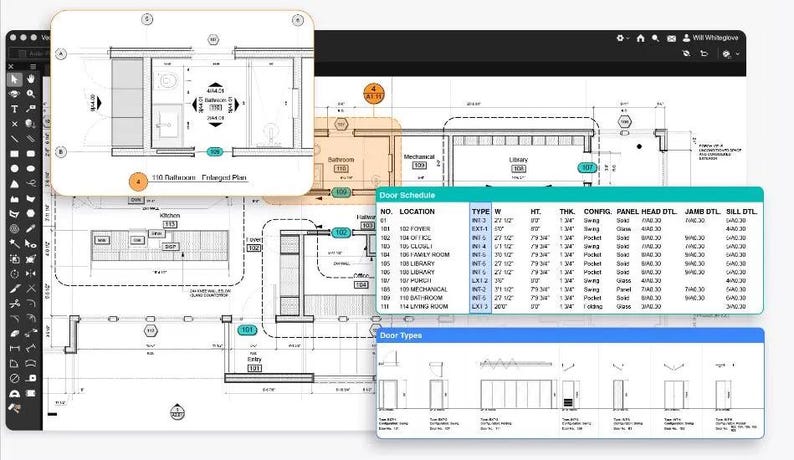Select the Freehand curve tool

point(31,183)
